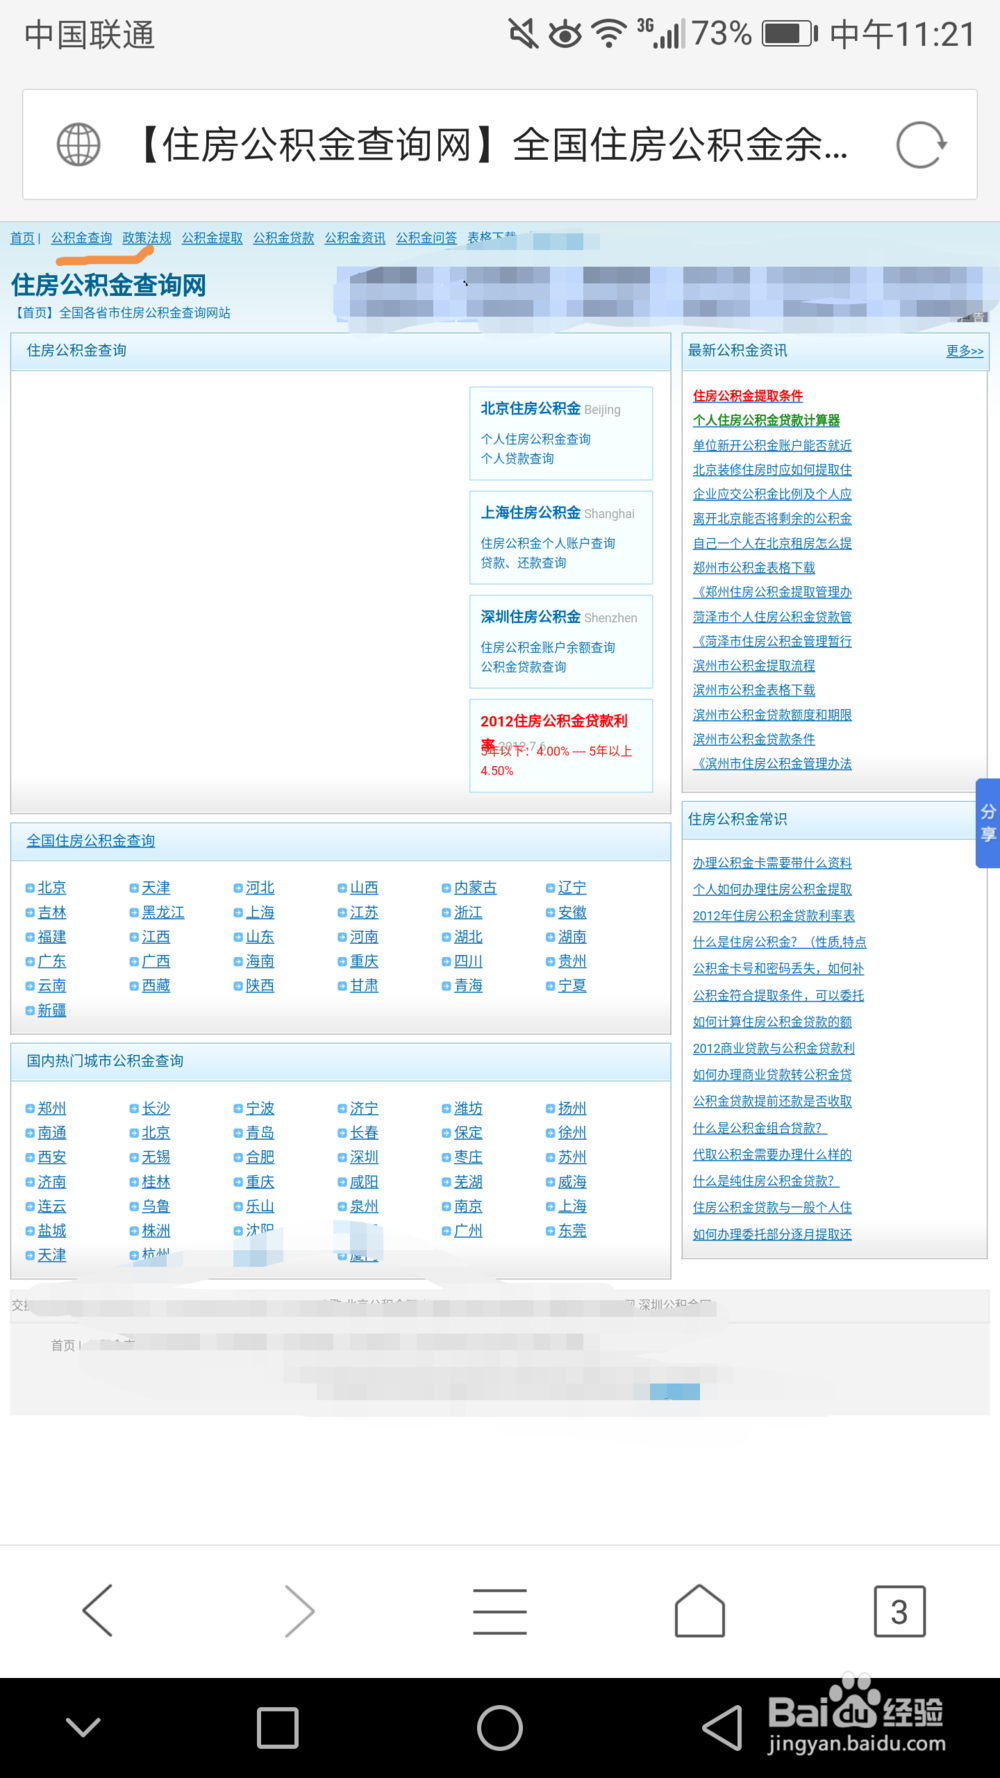Select 郑州 in hot cities list
This screenshot has width=1000, height=1778.
click(x=52, y=1108)
